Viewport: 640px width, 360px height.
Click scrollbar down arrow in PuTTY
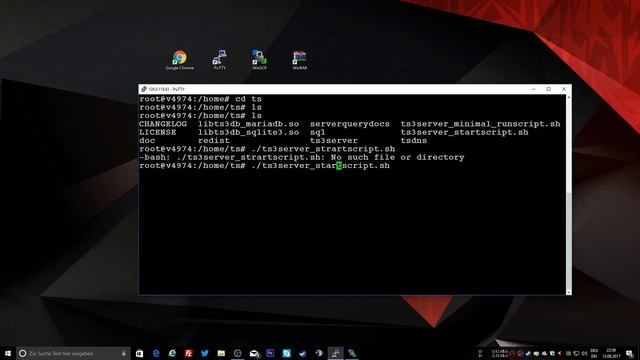(569, 291)
